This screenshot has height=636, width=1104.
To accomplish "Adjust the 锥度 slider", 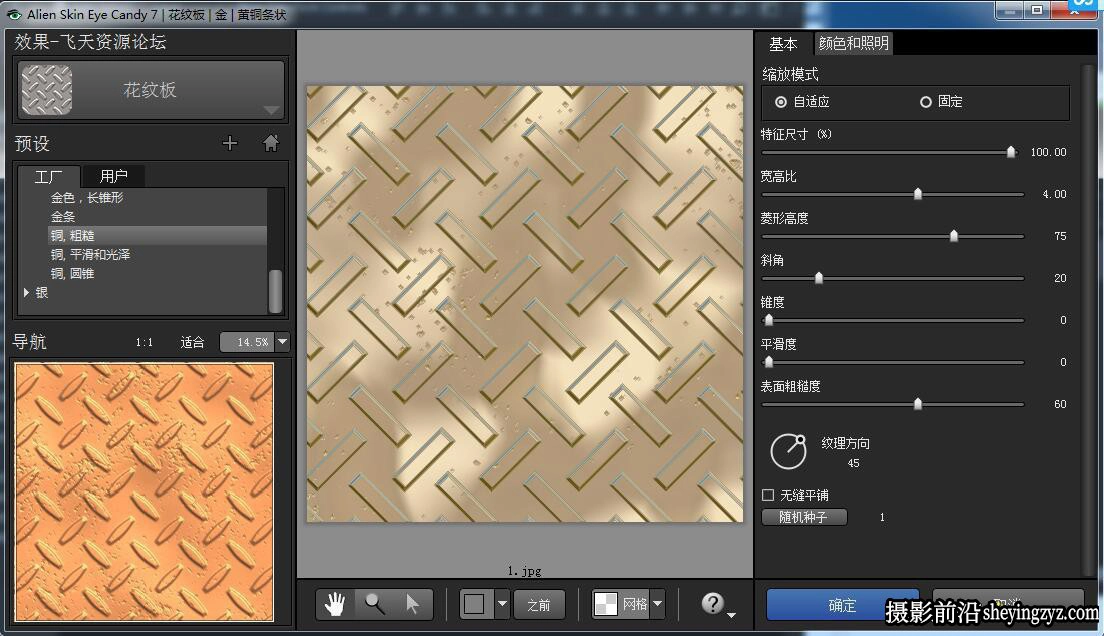I will (x=769, y=320).
